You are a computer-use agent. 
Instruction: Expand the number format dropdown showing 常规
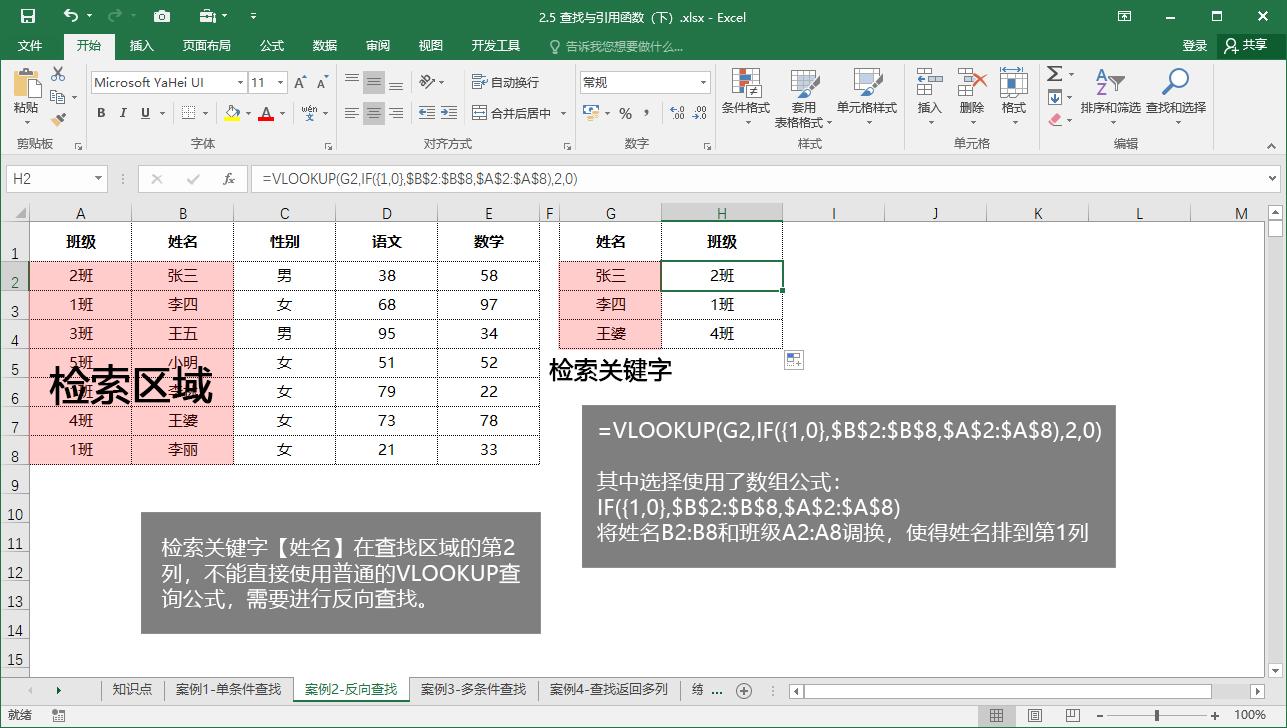click(703, 81)
